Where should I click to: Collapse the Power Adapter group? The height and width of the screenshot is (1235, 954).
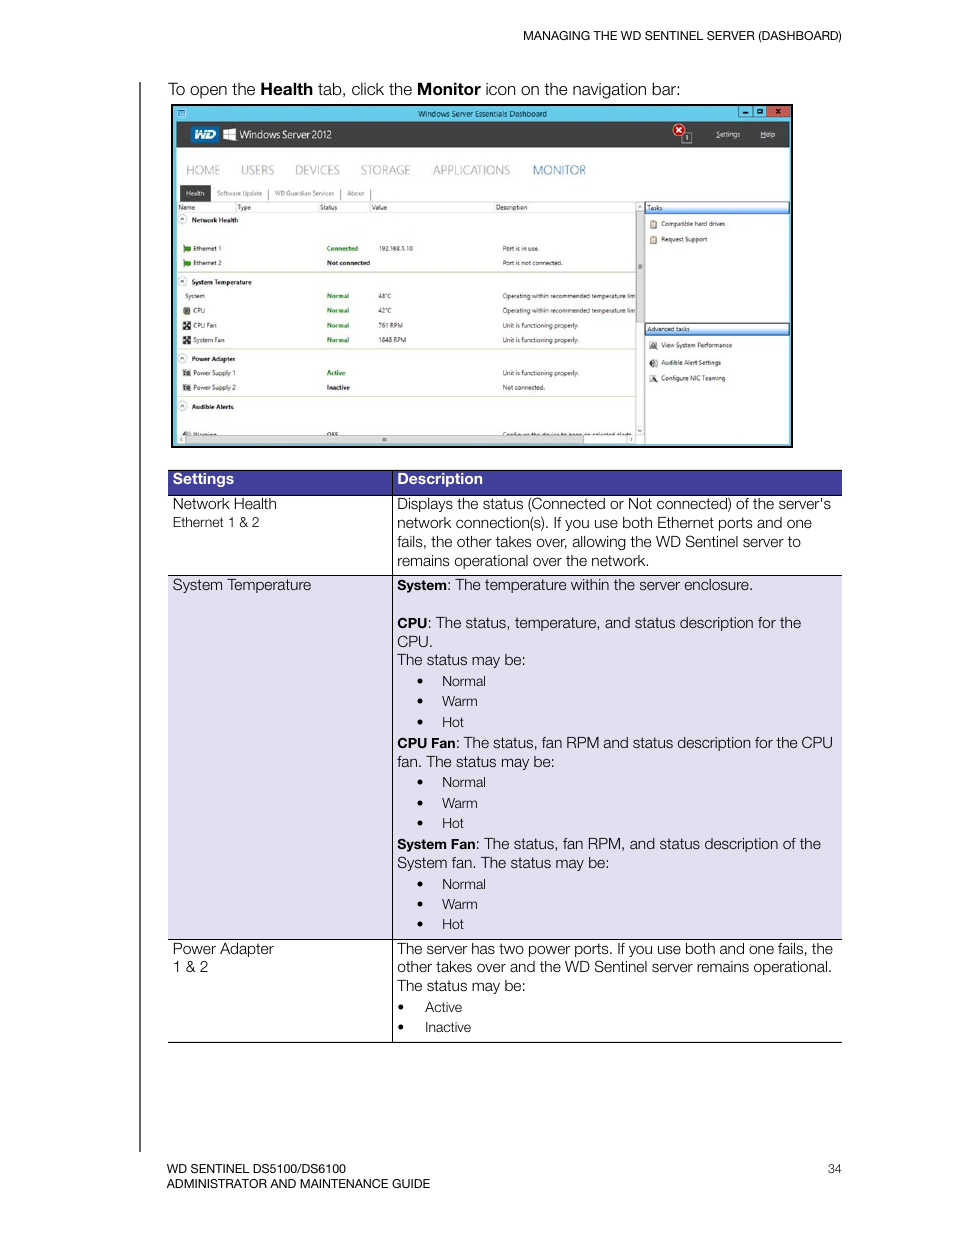click(183, 358)
